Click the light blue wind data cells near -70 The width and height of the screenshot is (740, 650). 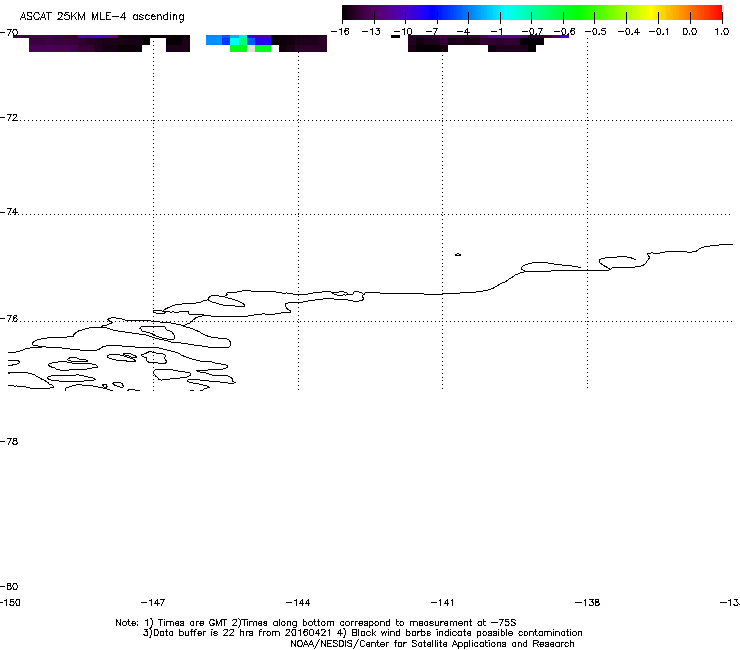[x=214, y=40]
